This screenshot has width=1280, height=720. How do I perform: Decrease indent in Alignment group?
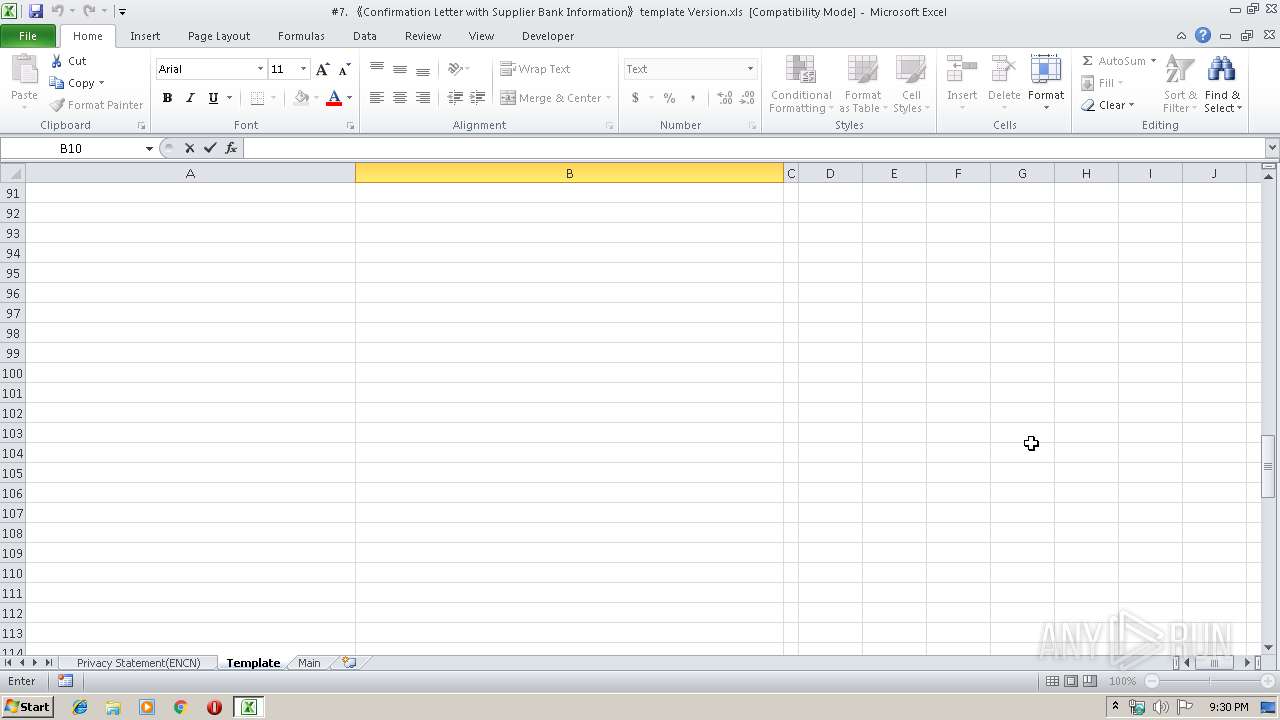click(455, 98)
